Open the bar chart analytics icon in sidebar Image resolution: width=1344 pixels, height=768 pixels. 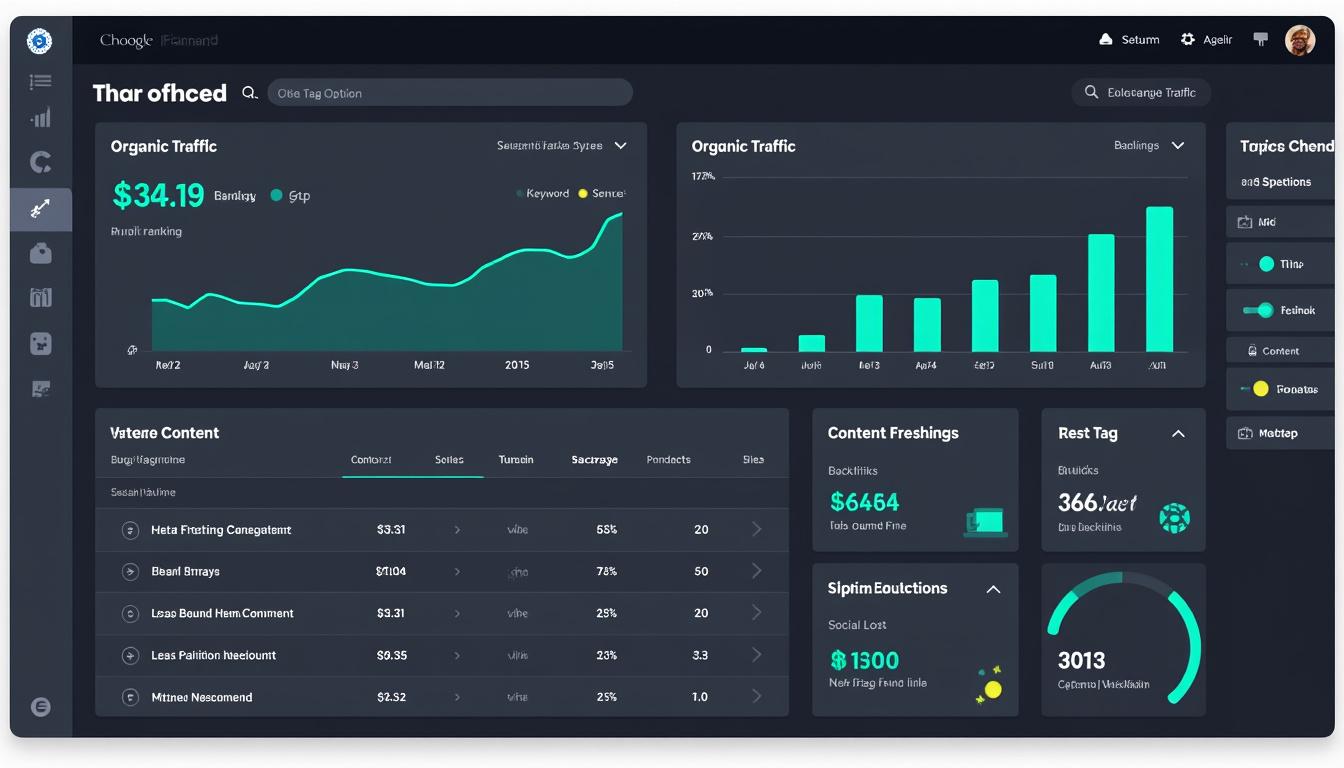(40, 117)
